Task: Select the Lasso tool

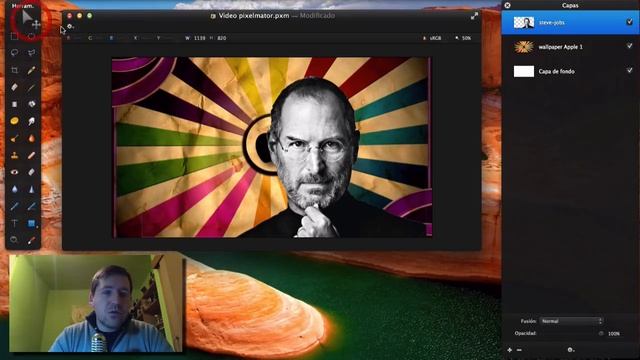Action: [x=14, y=53]
